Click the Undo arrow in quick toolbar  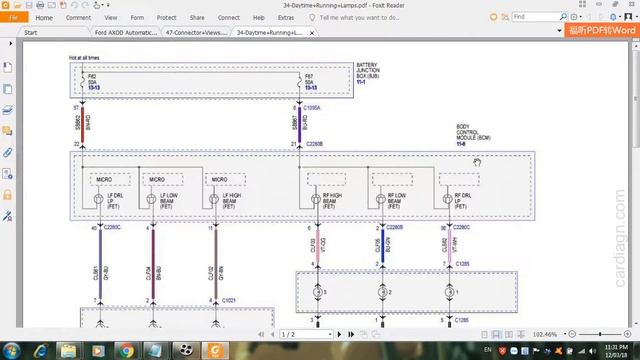tap(74, 5)
